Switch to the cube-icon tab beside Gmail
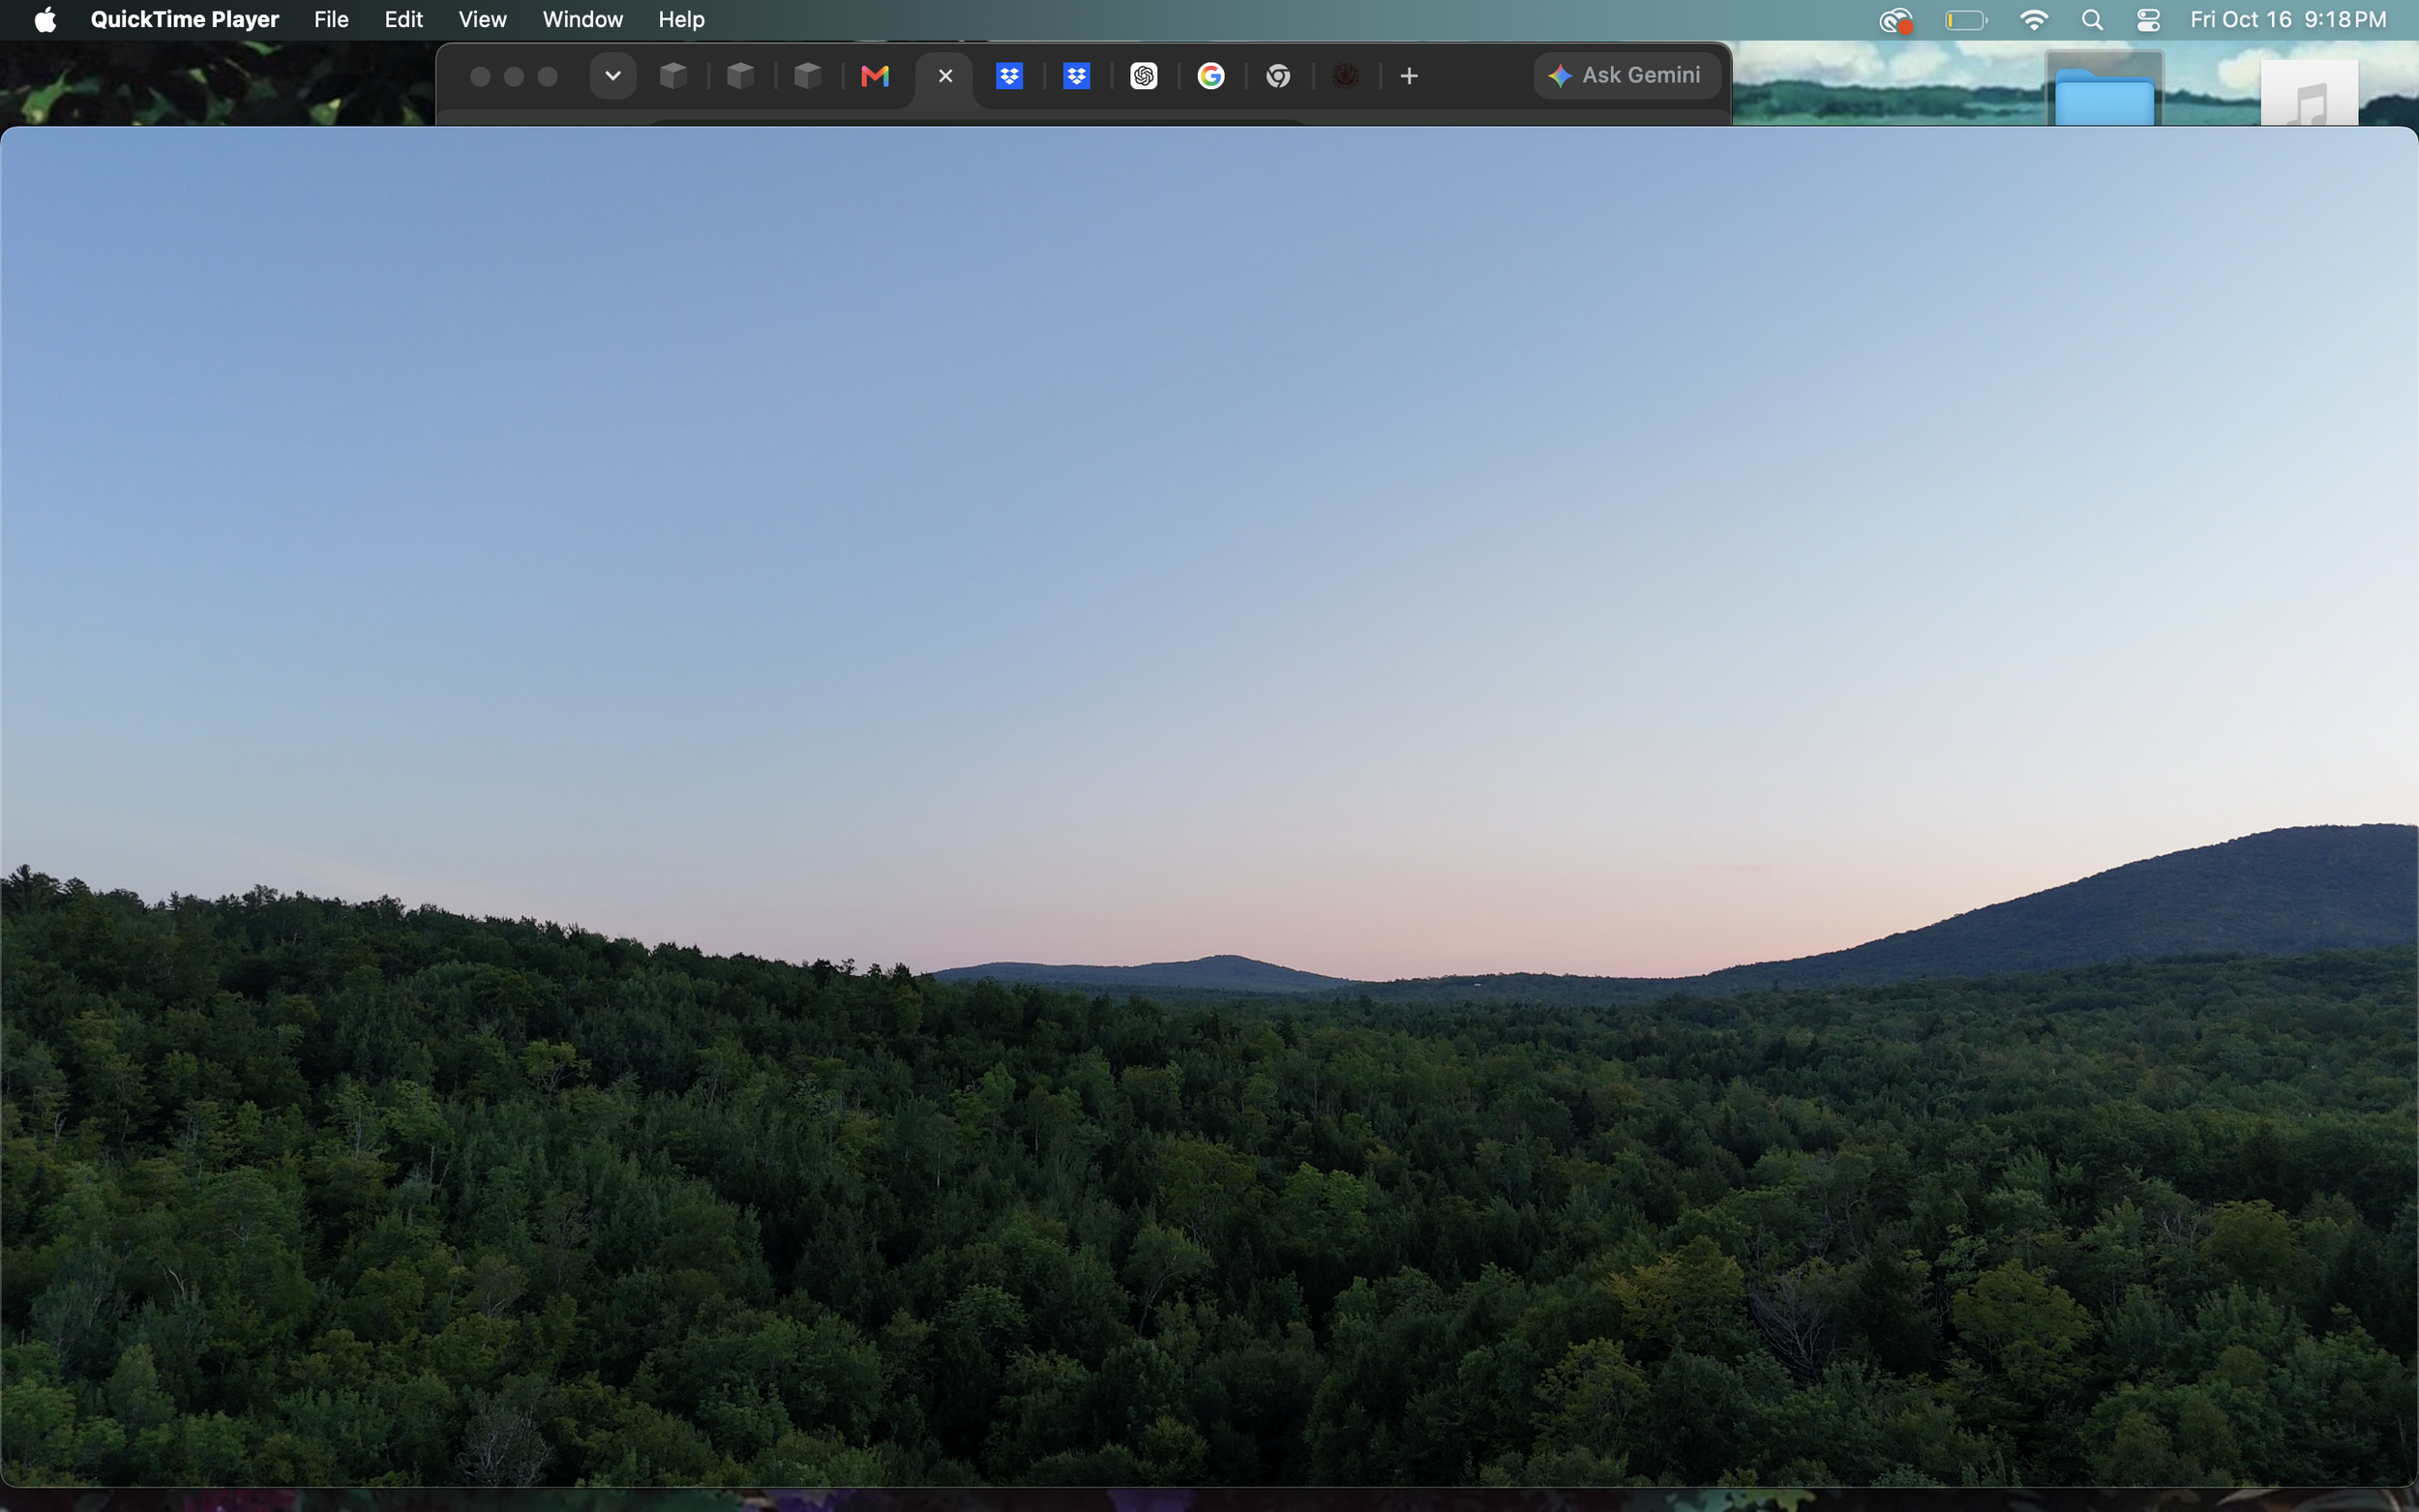Image resolution: width=2419 pixels, height=1512 pixels. pyautogui.click(x=808, y=76)
